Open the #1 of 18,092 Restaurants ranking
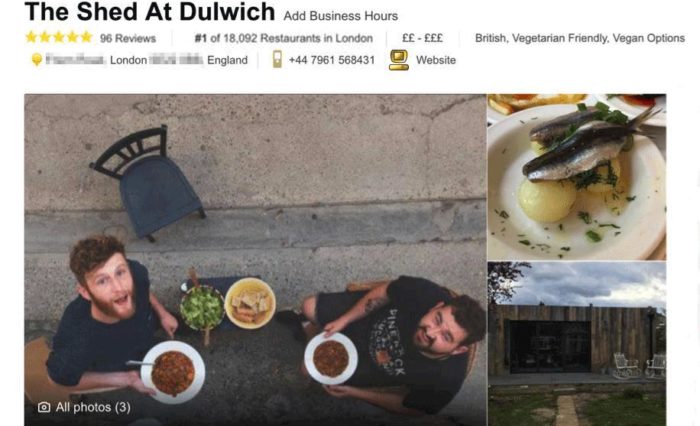 point(284,38)
